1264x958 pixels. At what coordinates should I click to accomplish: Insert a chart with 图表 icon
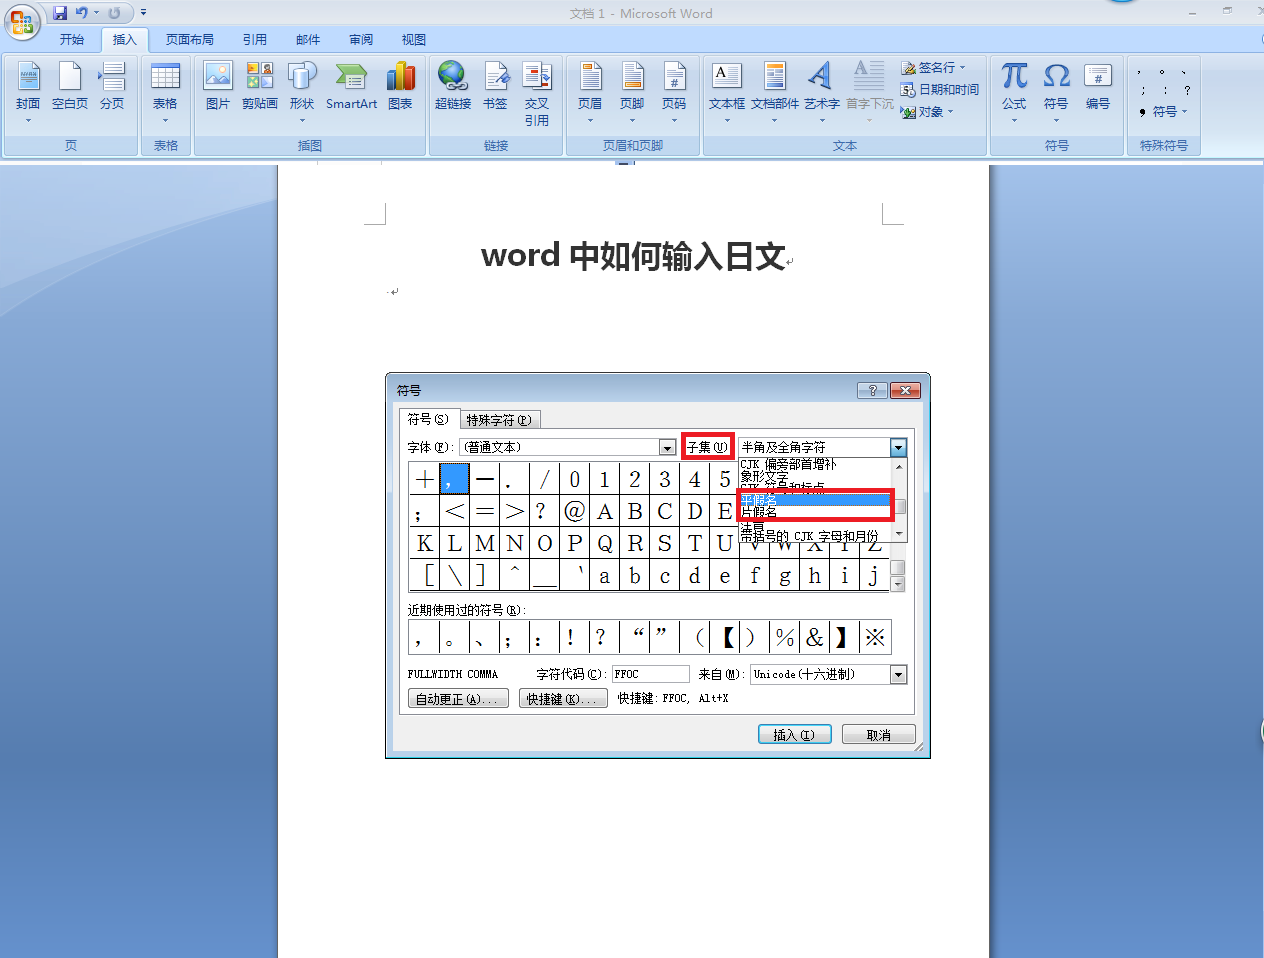[400, 86]
